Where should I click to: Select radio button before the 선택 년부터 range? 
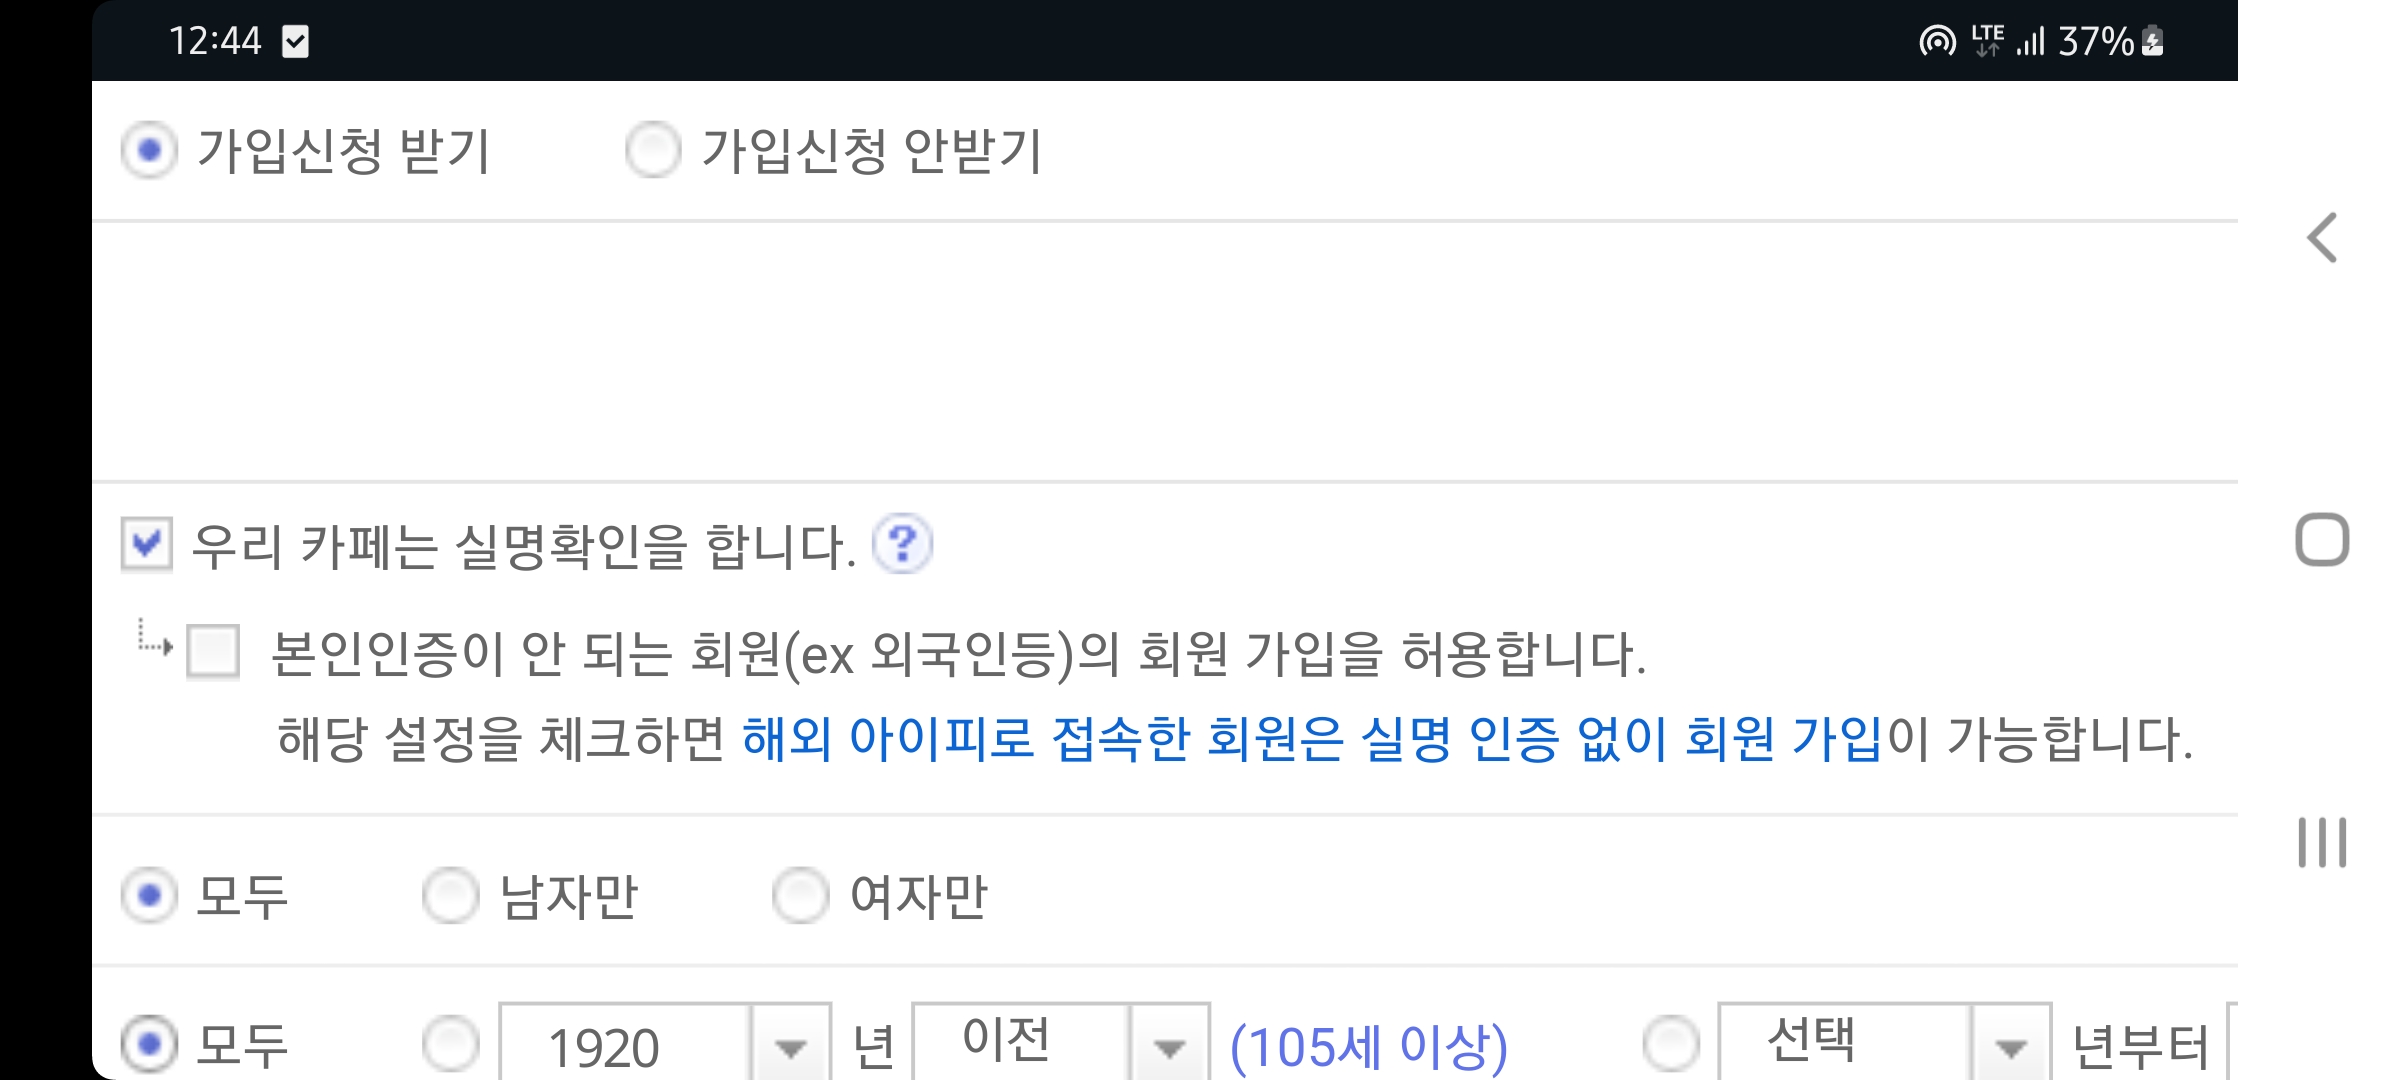tap(1671, 1044)
